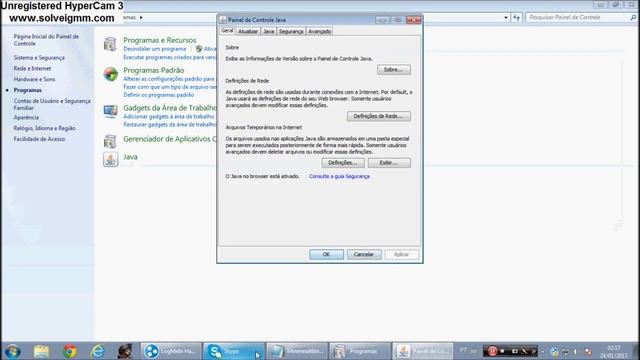Image resolution: width=640 pixels, height=360 pixels.
Task: Click Programas e Recursos icon
Action: [x=110, y=44]
